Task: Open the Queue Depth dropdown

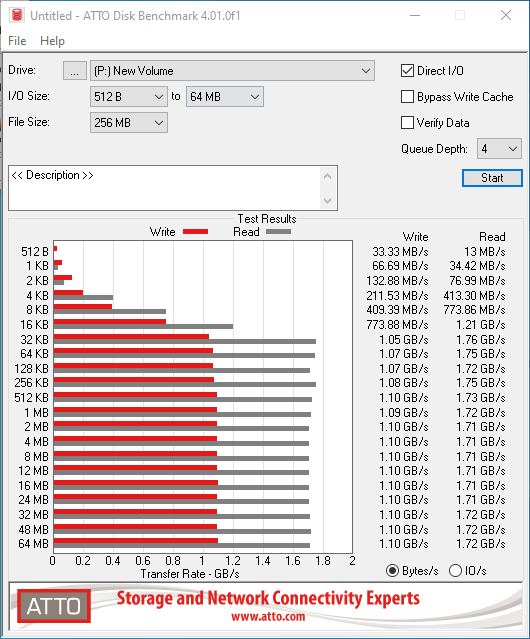Action: tap(499, 149)
